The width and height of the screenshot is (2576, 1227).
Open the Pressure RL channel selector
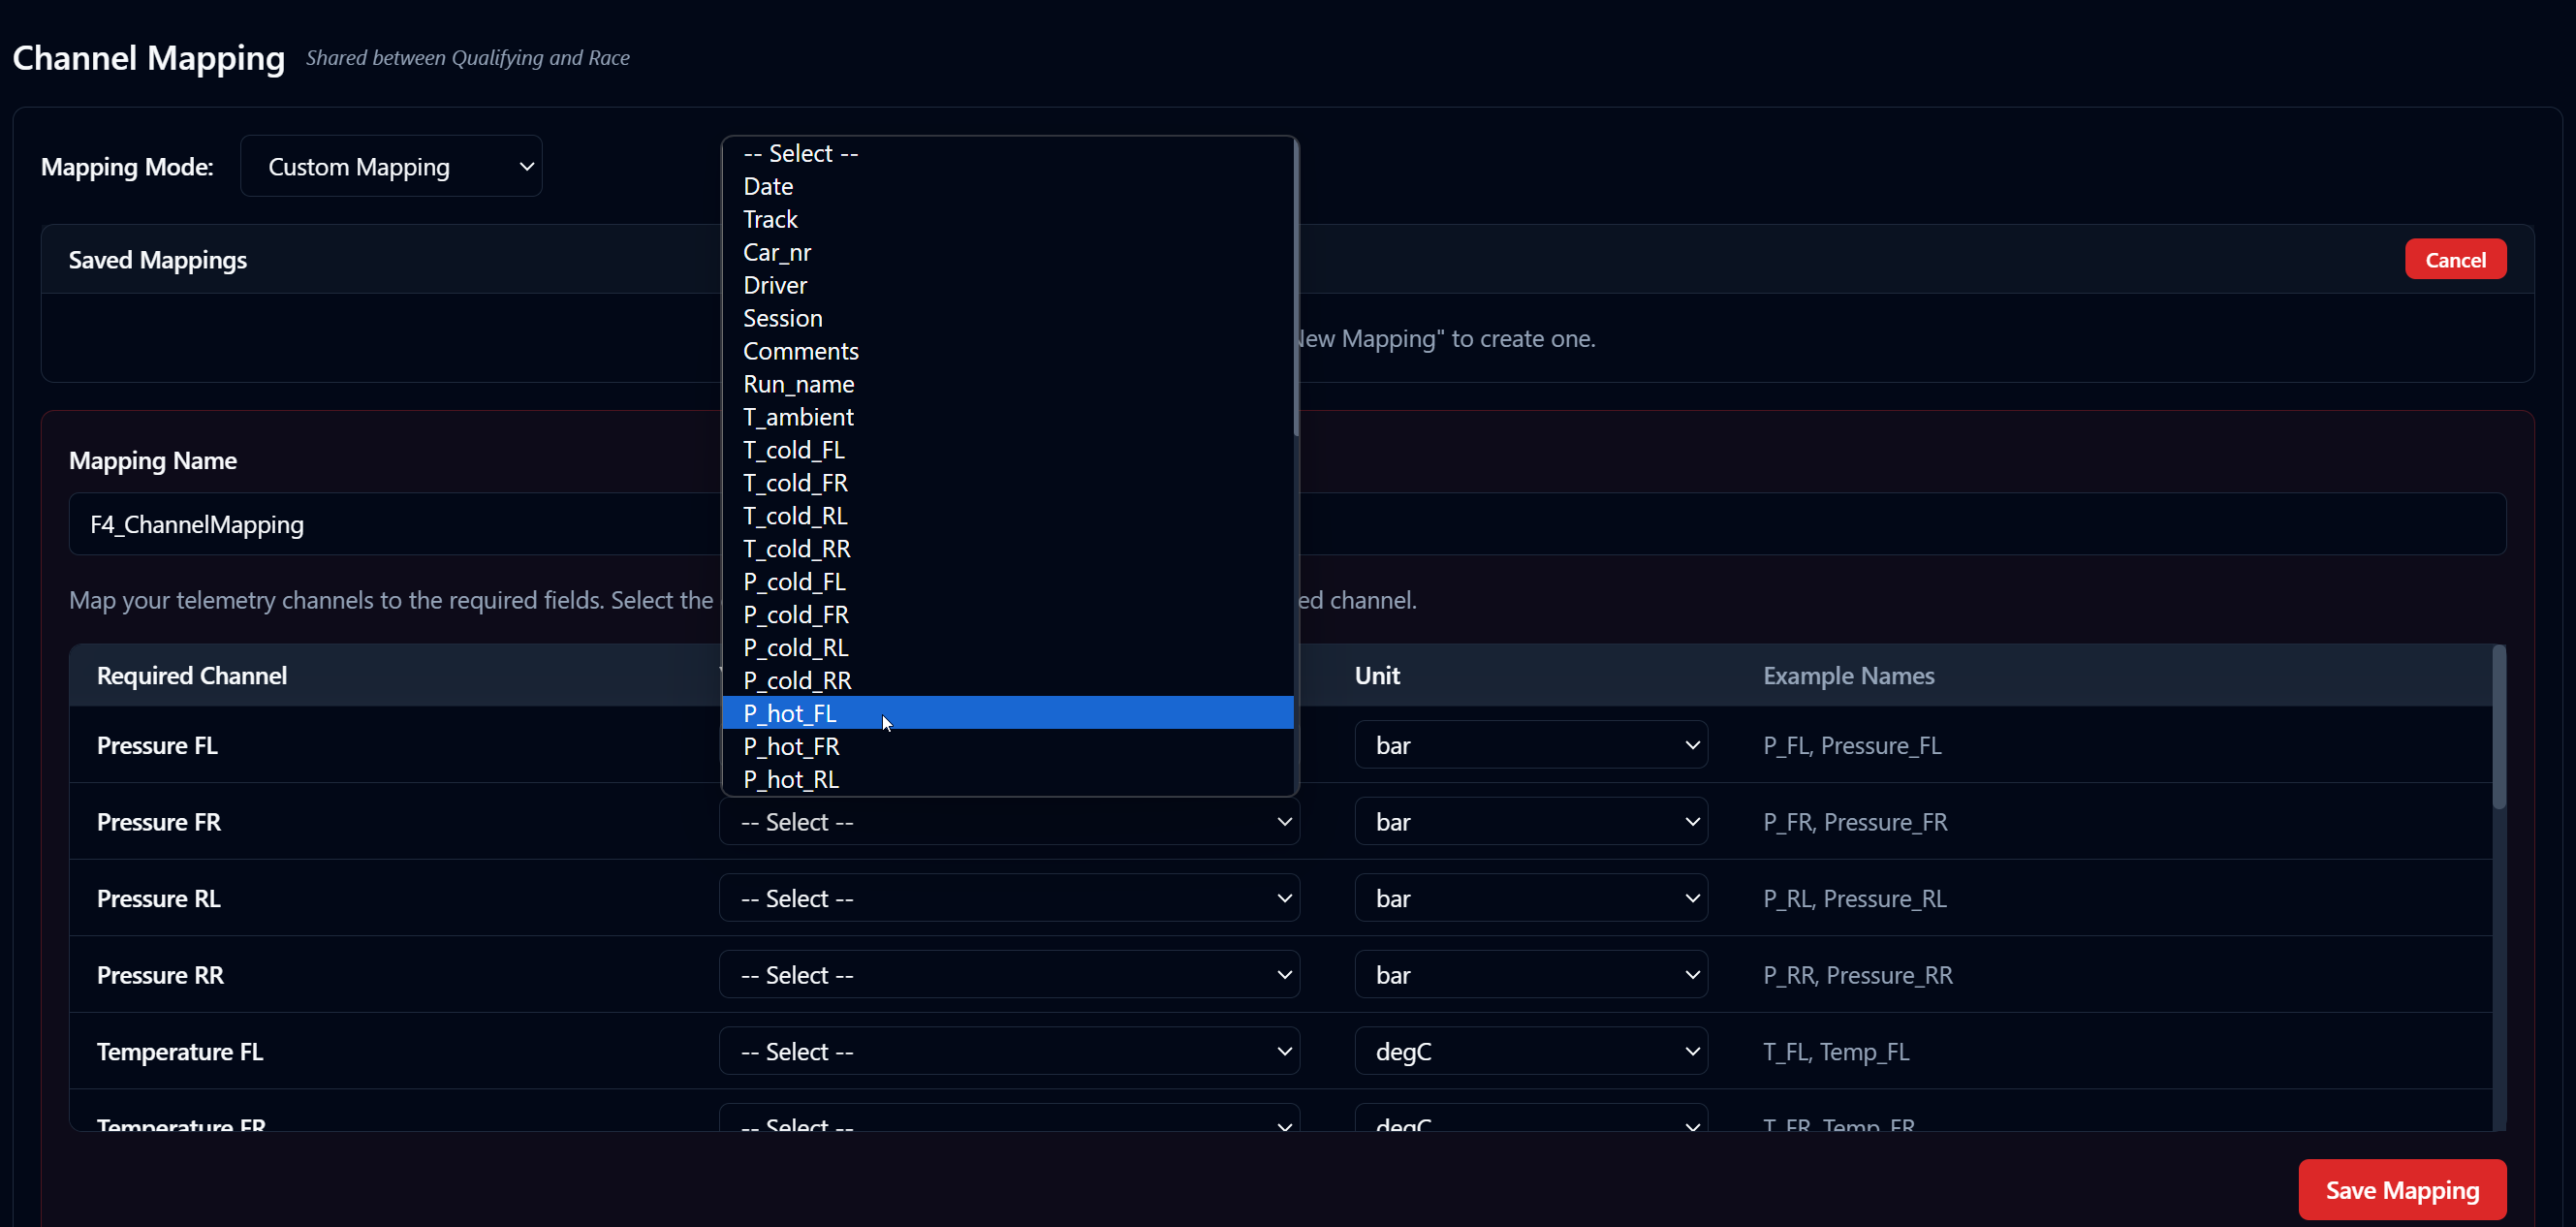click(x=1008, y=898)
